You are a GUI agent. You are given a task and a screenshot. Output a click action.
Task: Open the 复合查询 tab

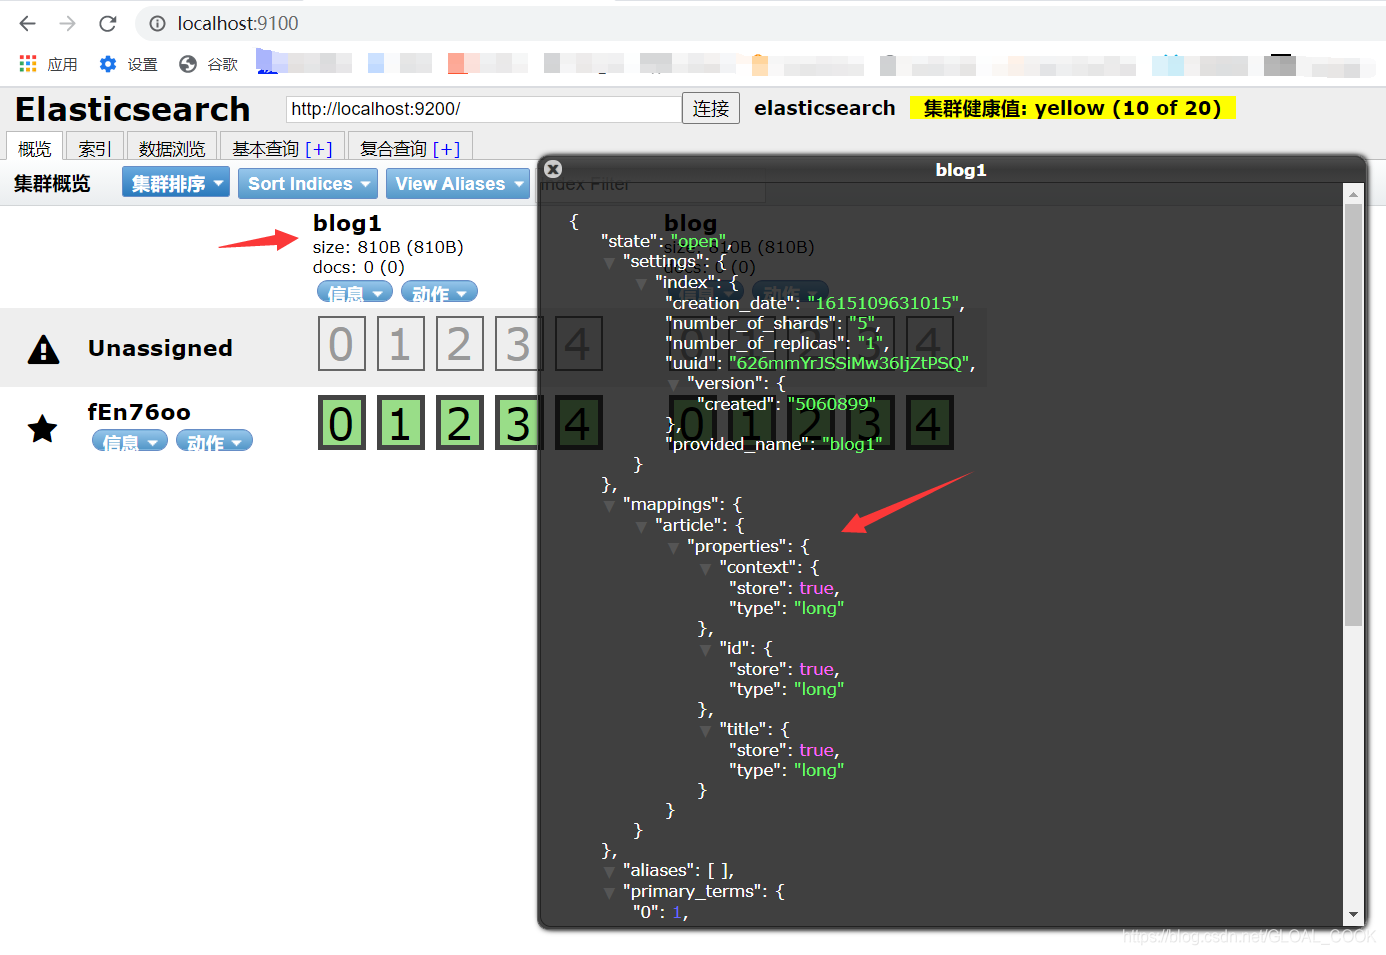[410, 148]
